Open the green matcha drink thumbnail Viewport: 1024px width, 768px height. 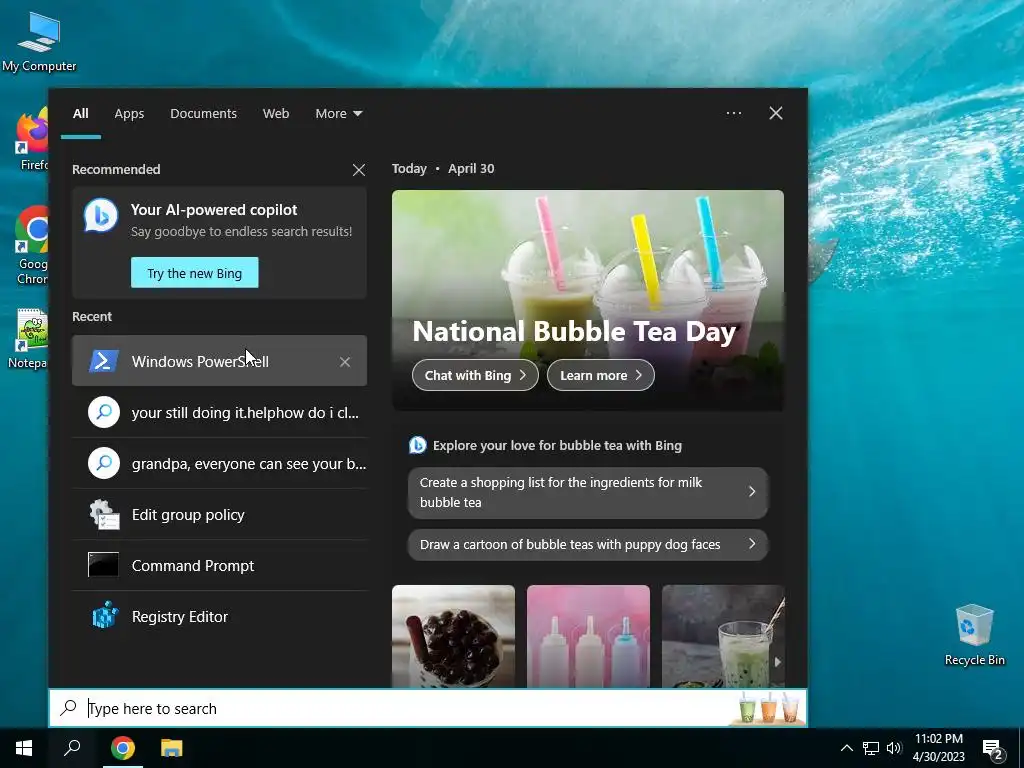click(723, 636)
